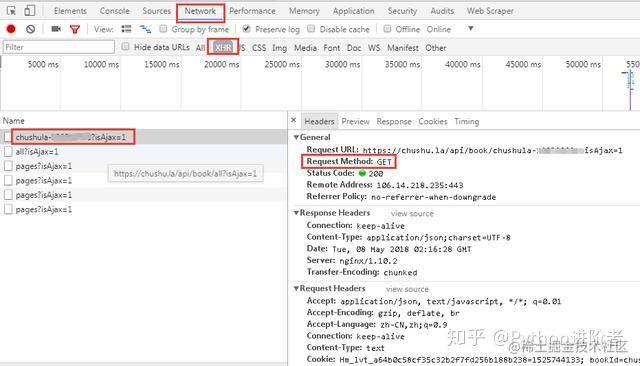This screenshot has width=640, height=366.
Task: Open the Online throttling dropdown
Action: (470, 29)
